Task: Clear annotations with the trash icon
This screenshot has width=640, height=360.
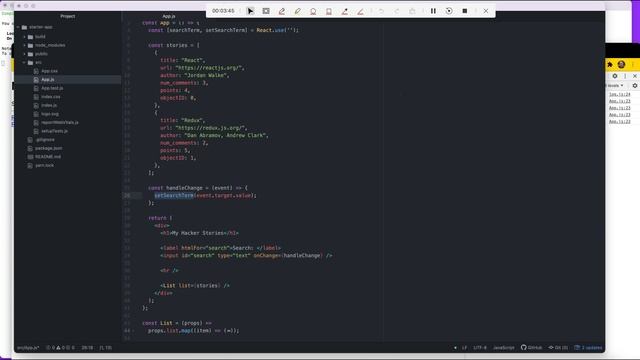Action: (412, 11)
